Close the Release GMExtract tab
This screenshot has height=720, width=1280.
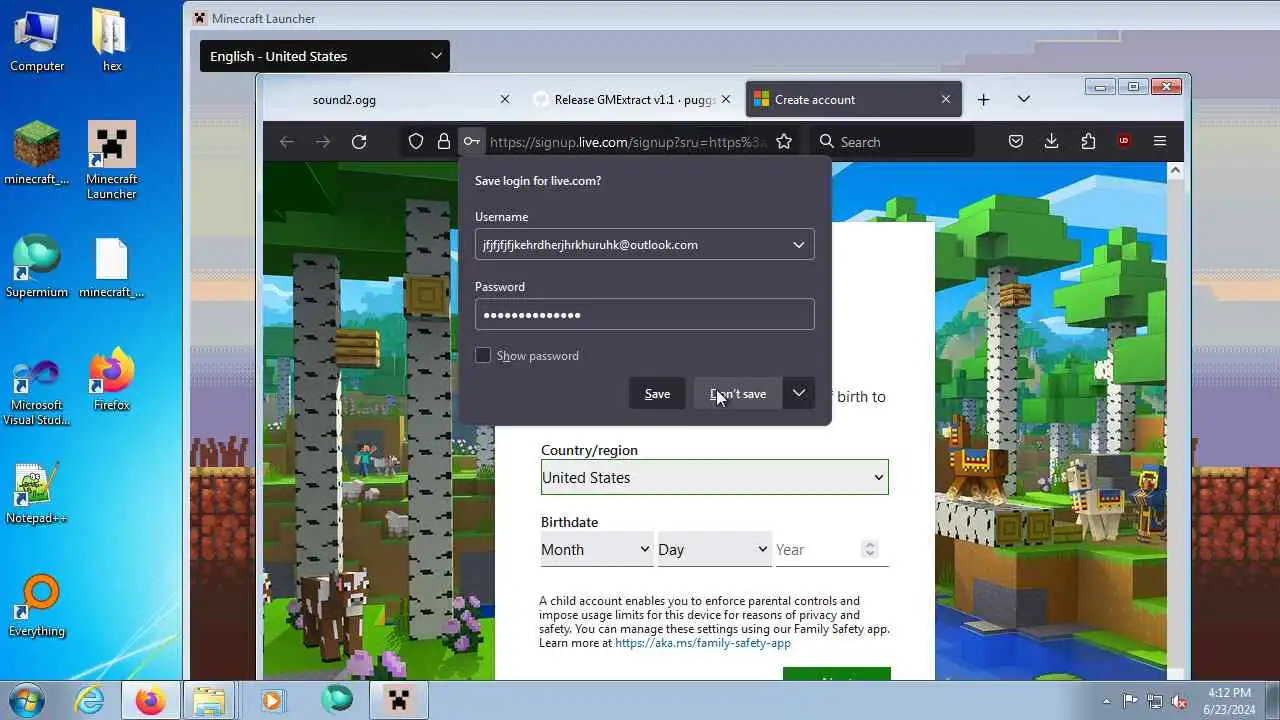click(726, 99)
